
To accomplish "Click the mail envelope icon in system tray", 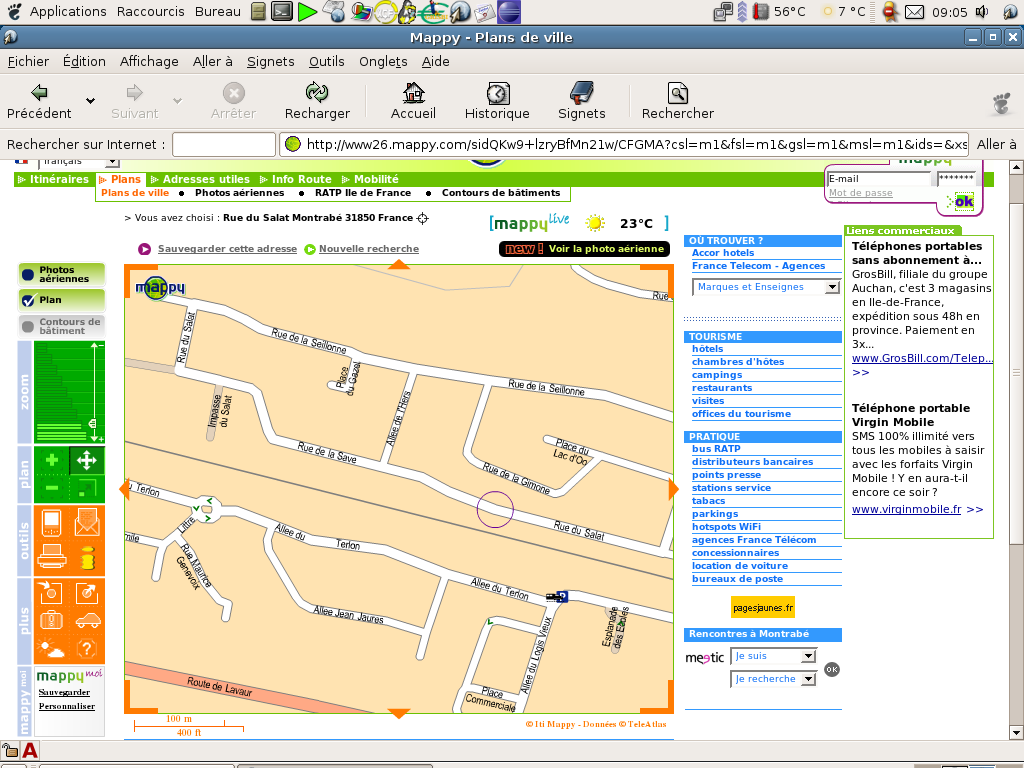I will click(x=914, y=12).
